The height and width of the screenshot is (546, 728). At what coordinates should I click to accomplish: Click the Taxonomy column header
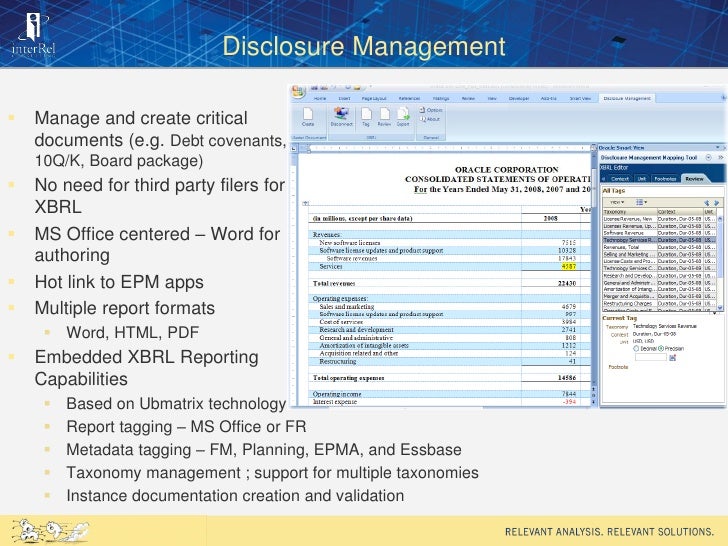(x=630, y=212)
